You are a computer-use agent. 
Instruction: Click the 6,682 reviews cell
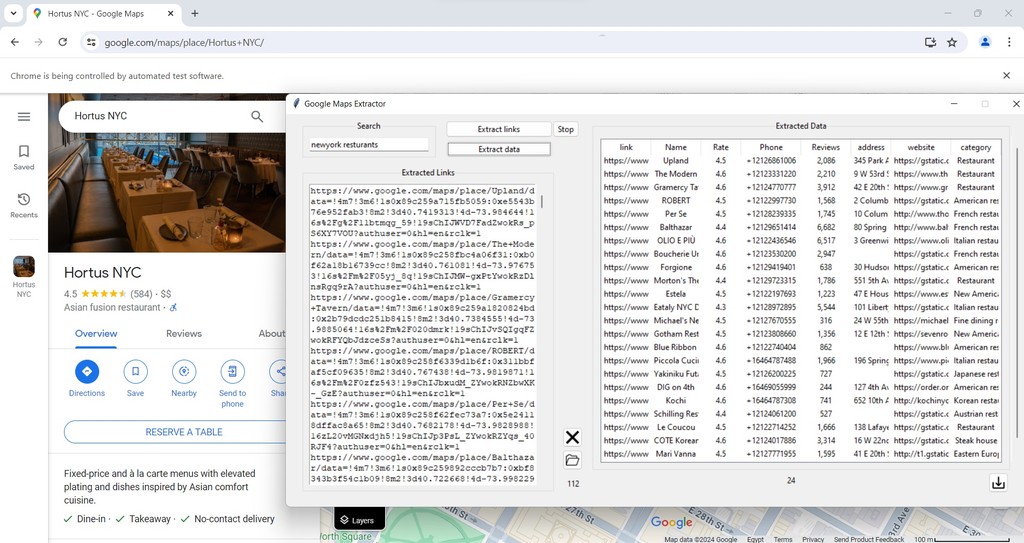[x=826, y=227]
